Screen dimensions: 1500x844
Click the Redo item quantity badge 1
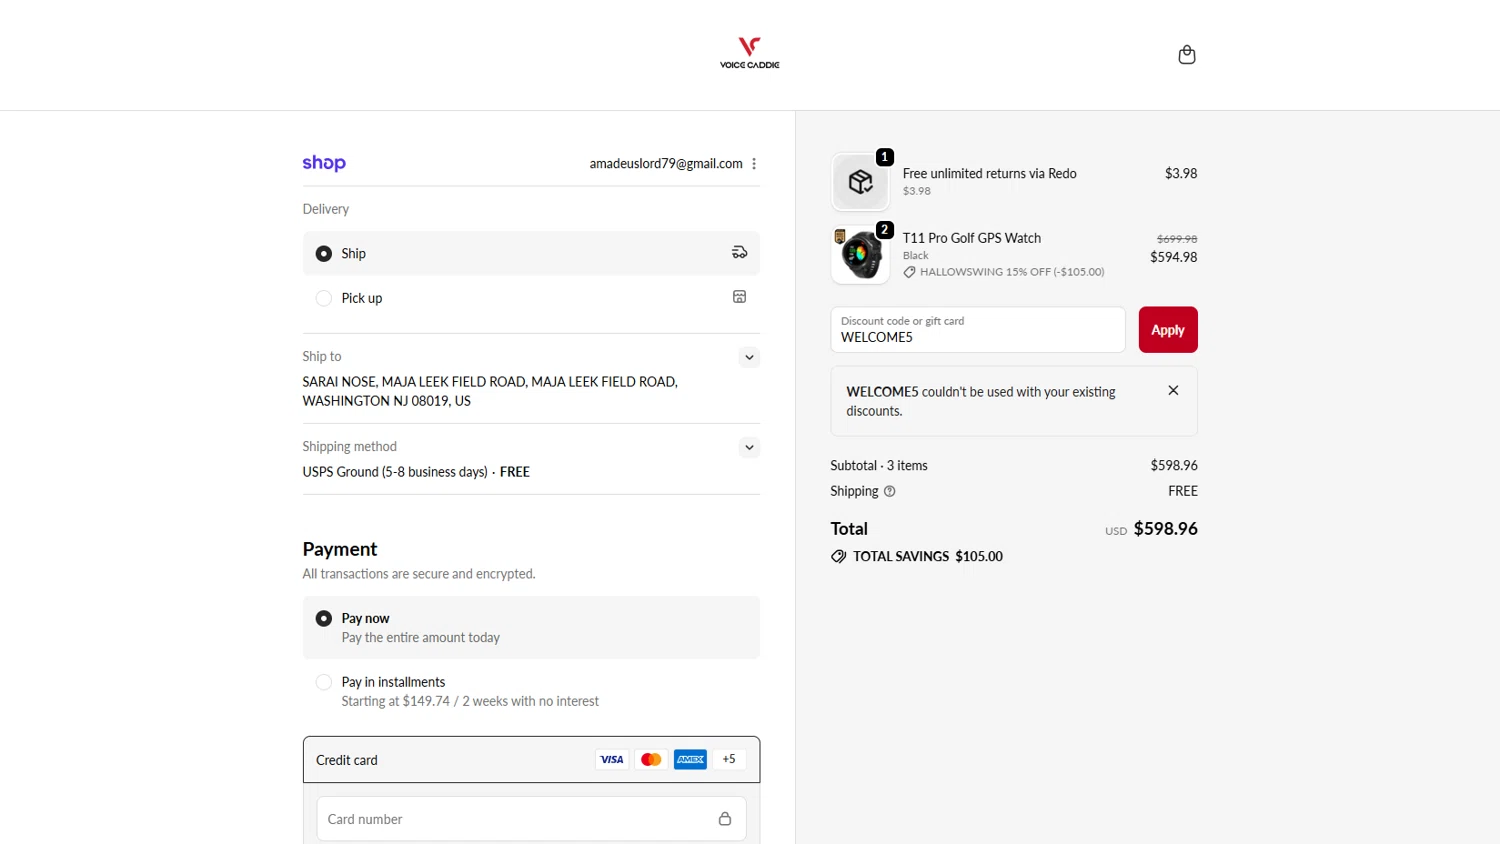point(885,157)
